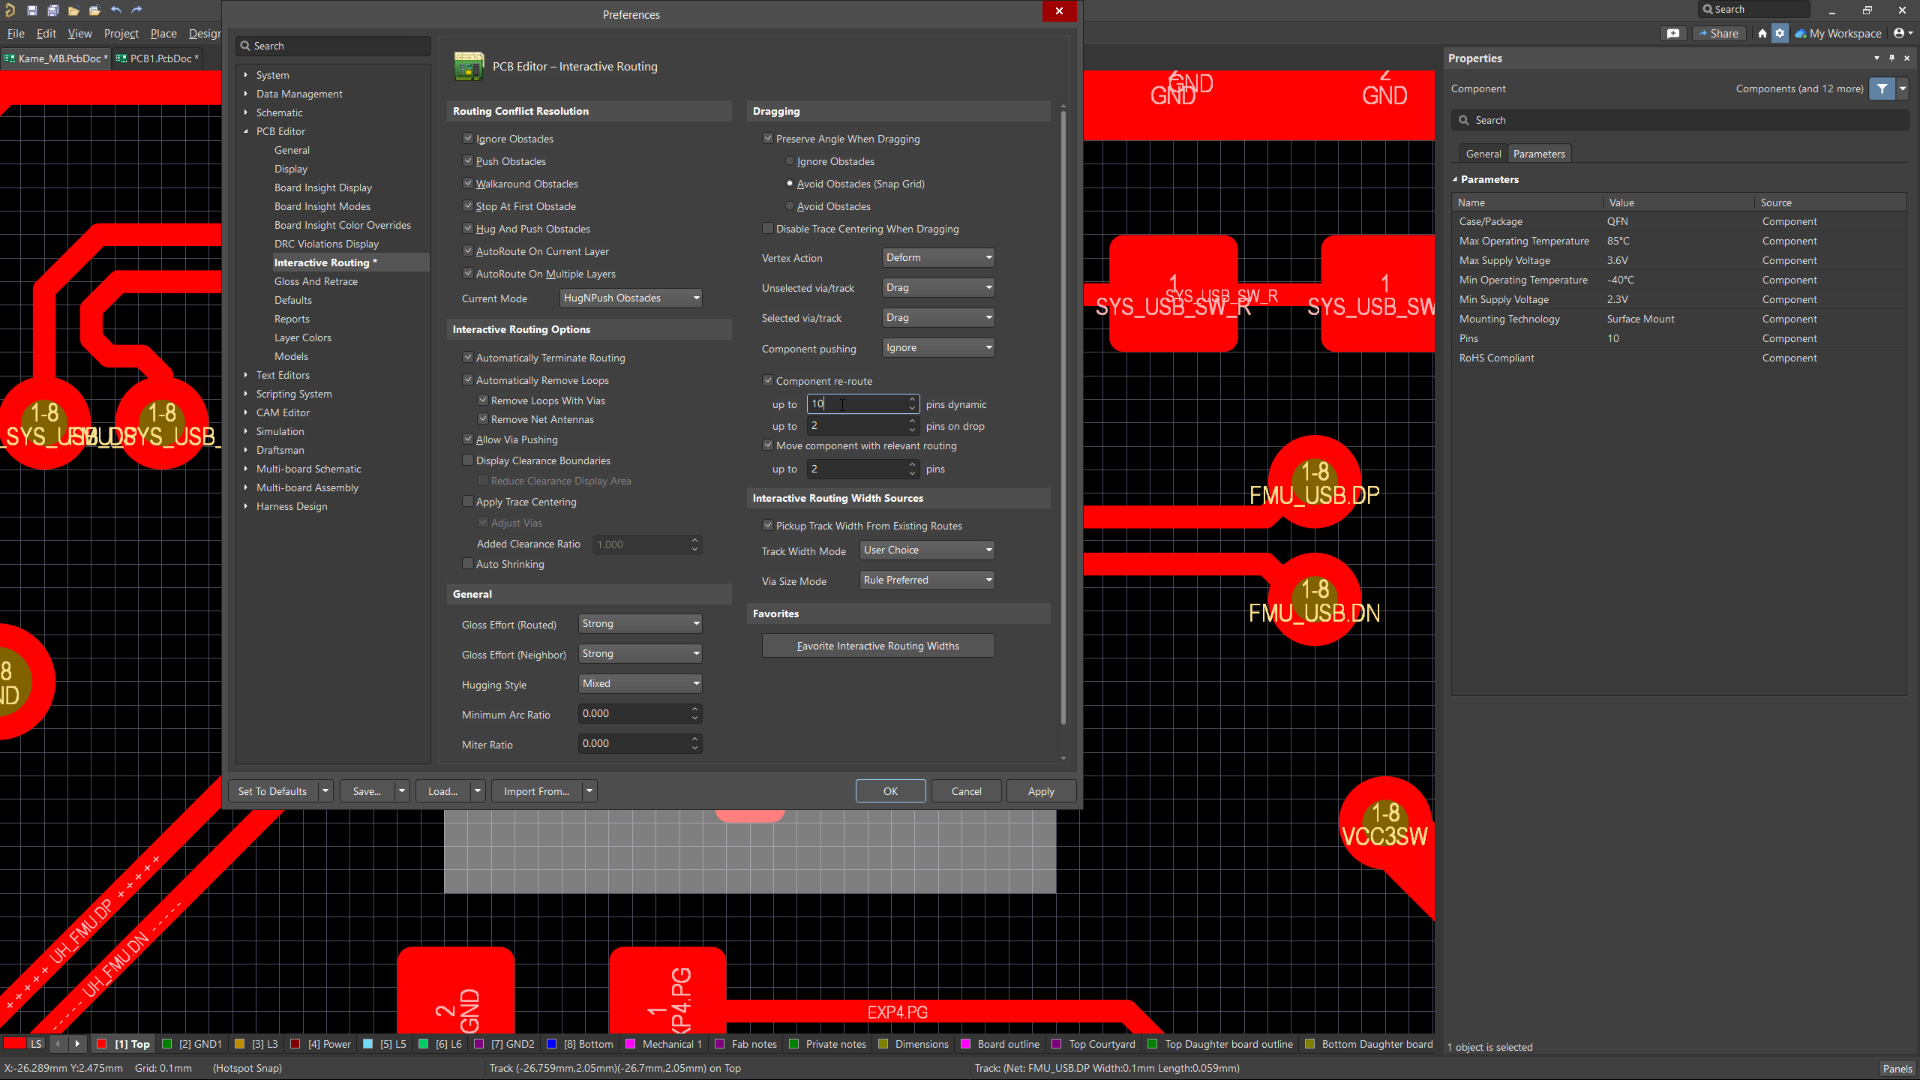Click the System preferences section icon
1920x1080 pixels.
[x=247, y=75]
